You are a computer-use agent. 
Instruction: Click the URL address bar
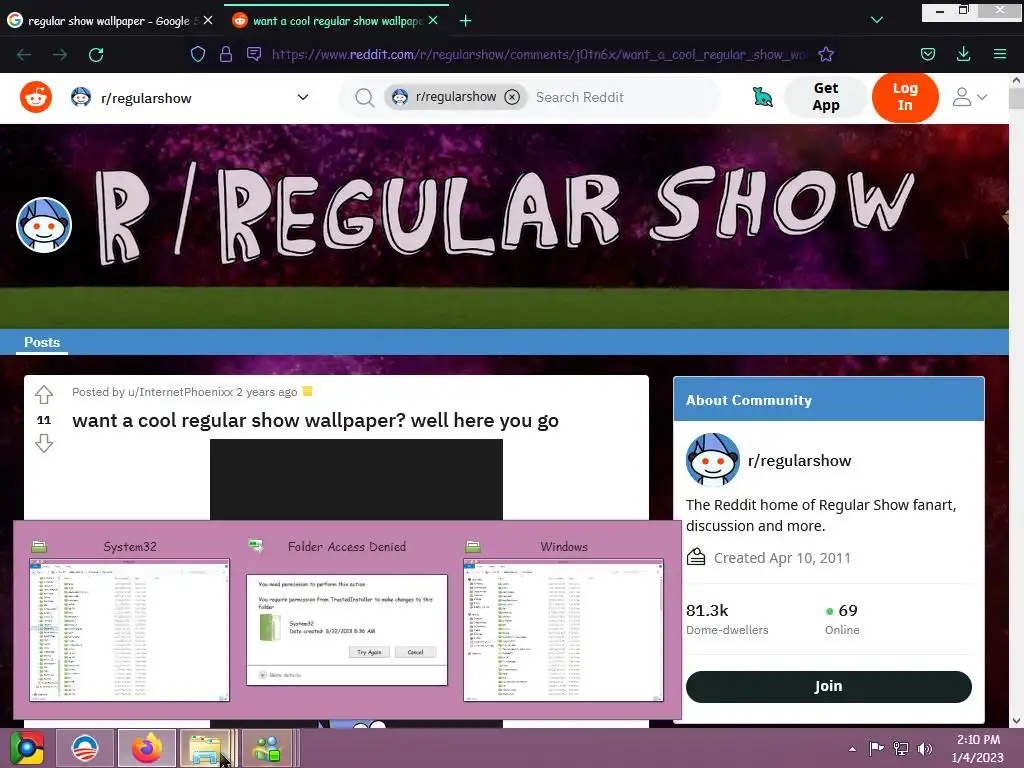pos(539,54)
